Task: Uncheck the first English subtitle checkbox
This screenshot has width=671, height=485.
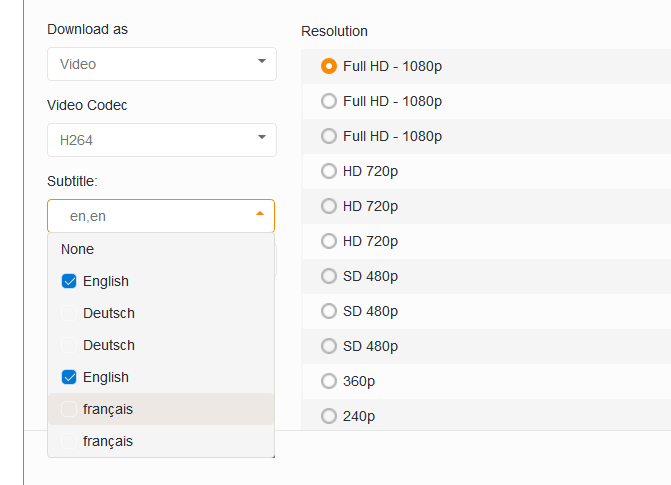Action: point(69,281)
